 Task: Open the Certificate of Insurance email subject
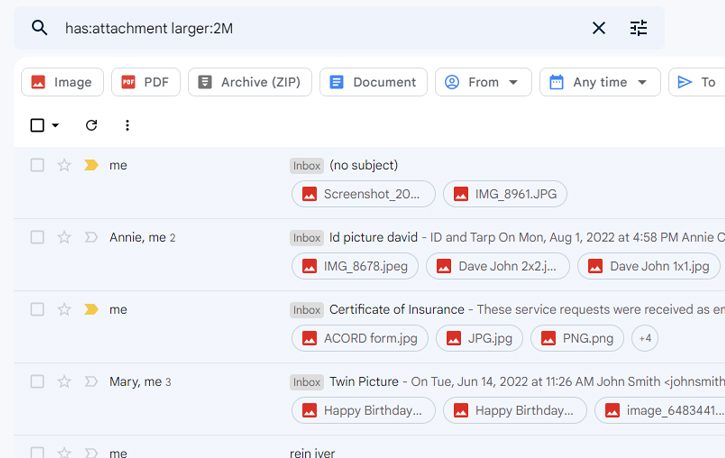(x=397, y=309)
